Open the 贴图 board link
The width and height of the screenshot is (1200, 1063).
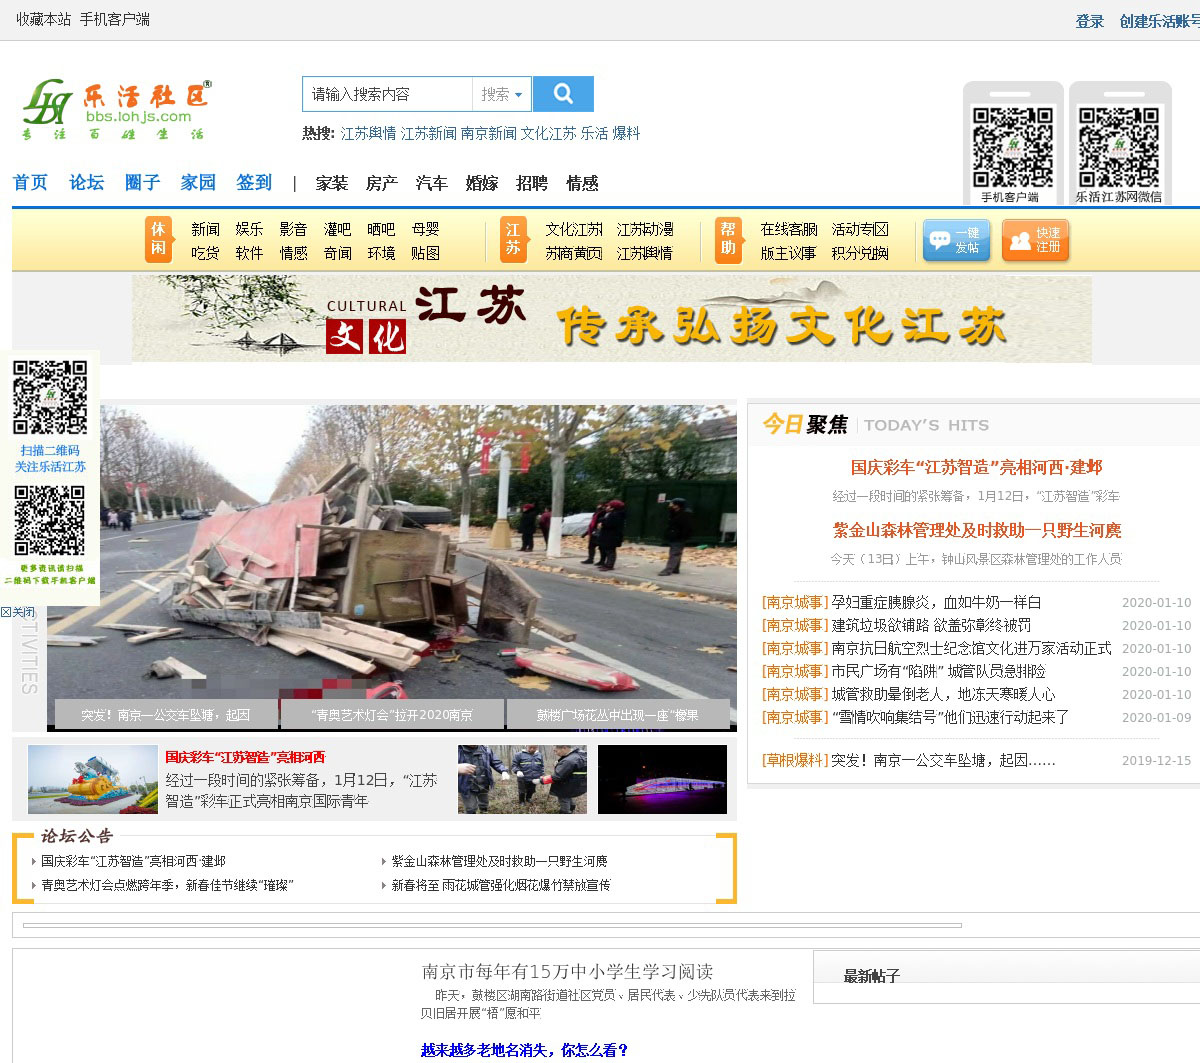pyautogui.click(x=426, y=253)
